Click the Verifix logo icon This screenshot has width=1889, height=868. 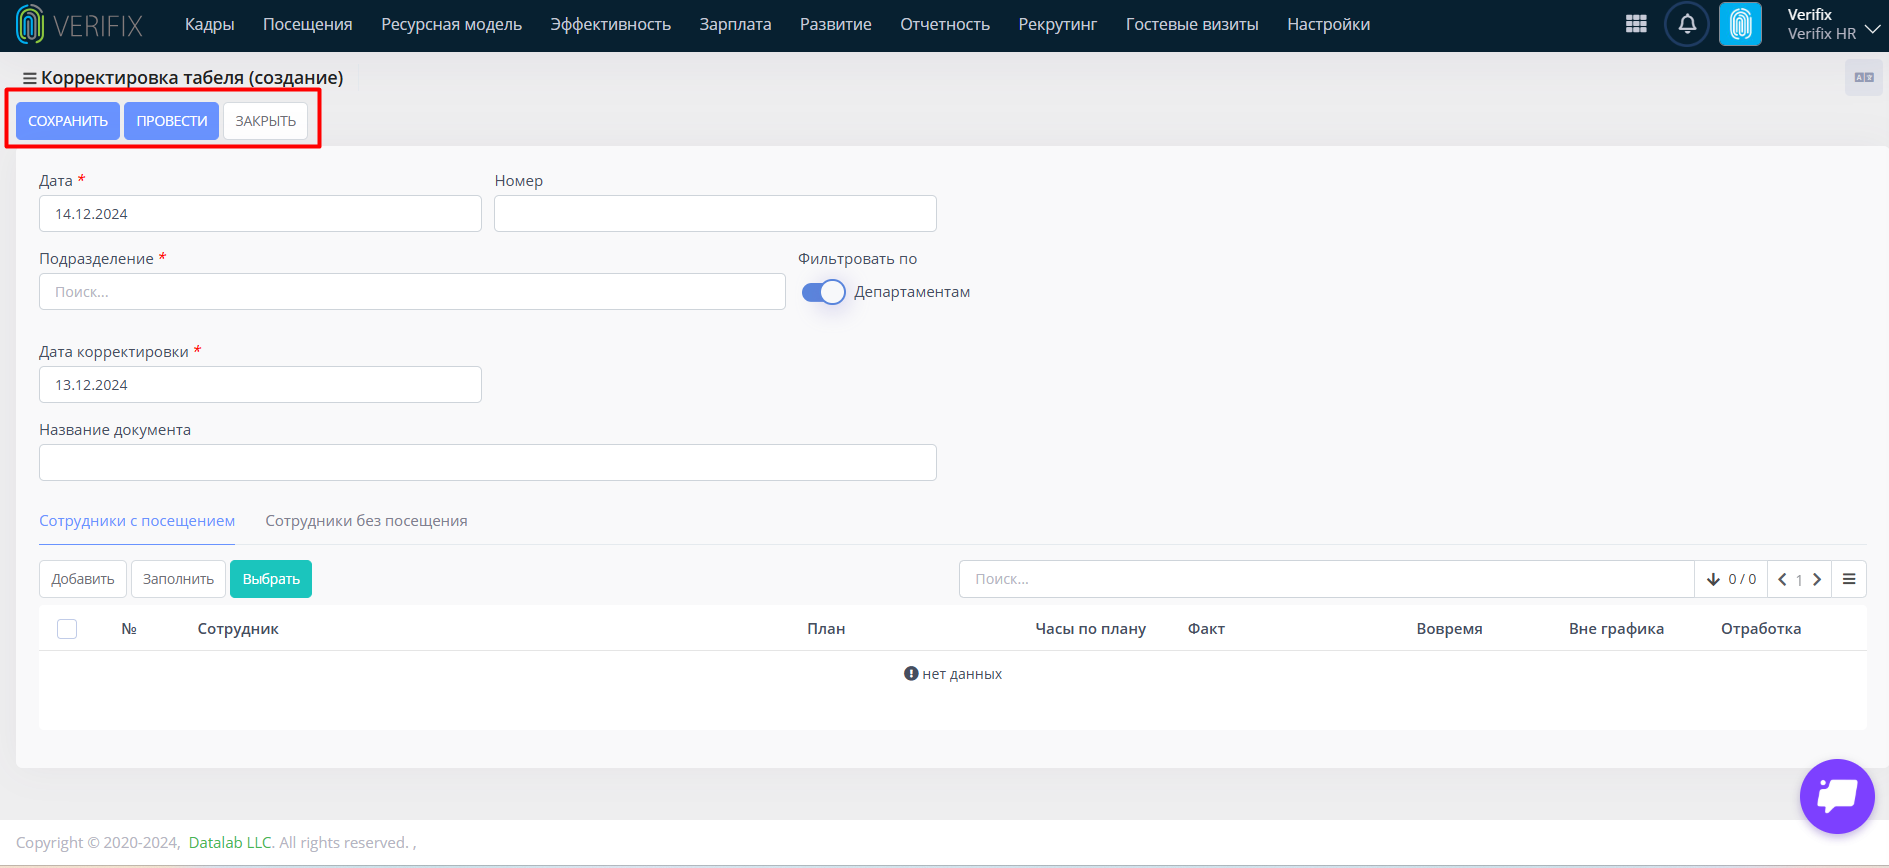point(30,24)
